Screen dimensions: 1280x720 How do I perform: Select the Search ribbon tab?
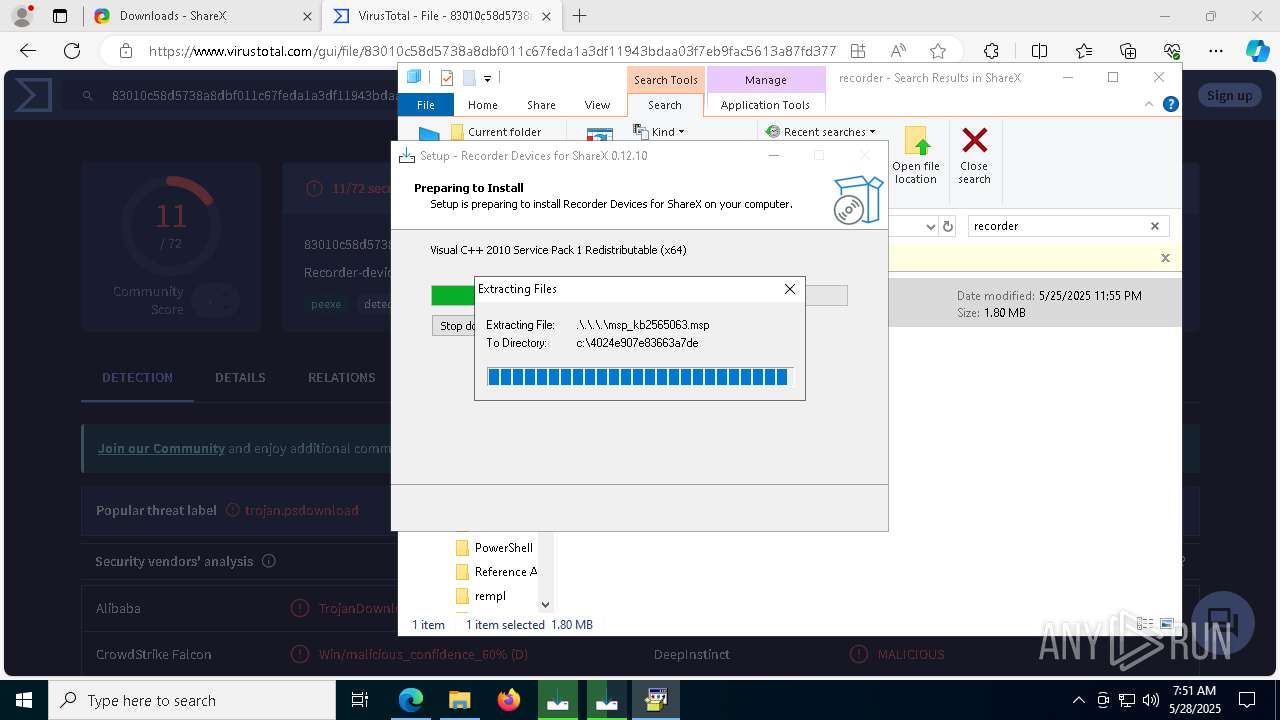pyautogui.click(x=665, y=105)
